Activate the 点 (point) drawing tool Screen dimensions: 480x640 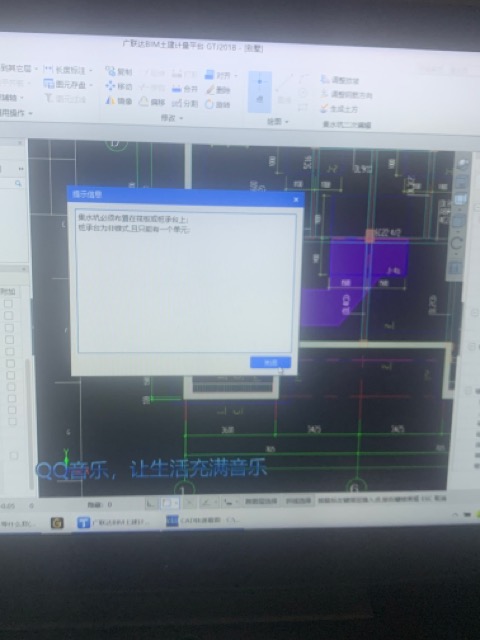pyautogui.click(x=260, y=92)
